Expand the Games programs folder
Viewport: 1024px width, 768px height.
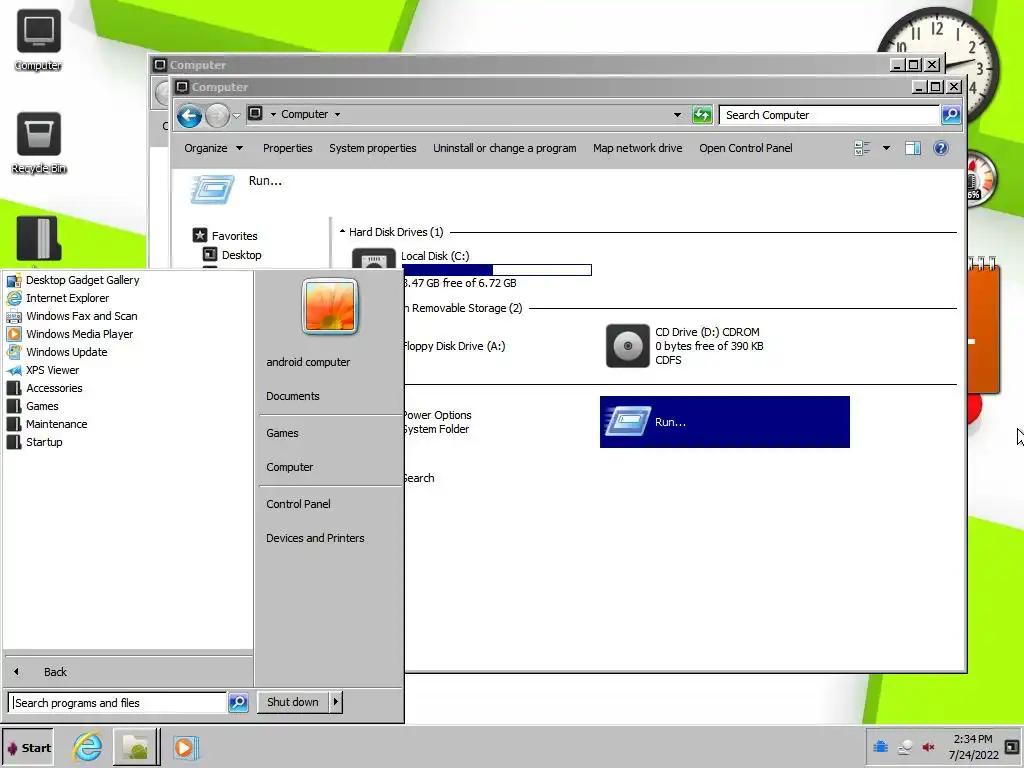(33, 406)
